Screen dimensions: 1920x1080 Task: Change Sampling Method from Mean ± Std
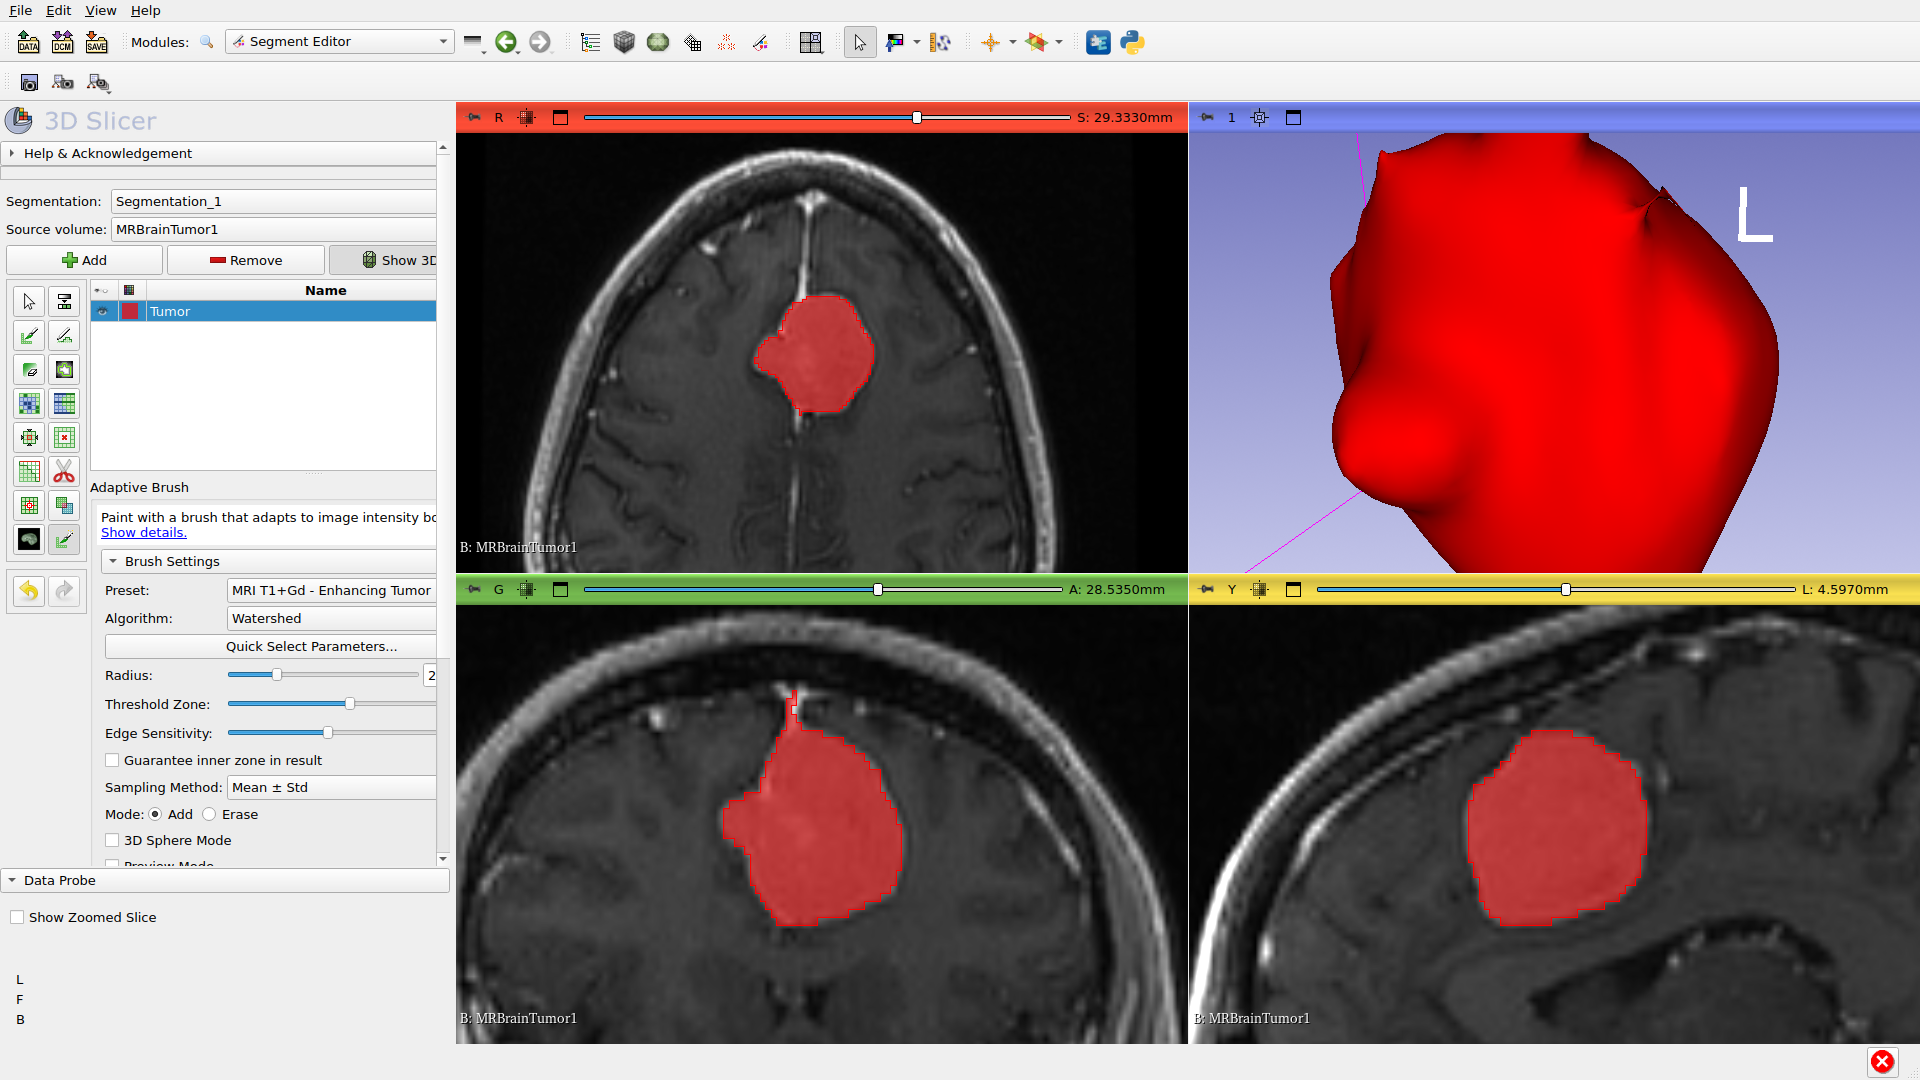331,787
